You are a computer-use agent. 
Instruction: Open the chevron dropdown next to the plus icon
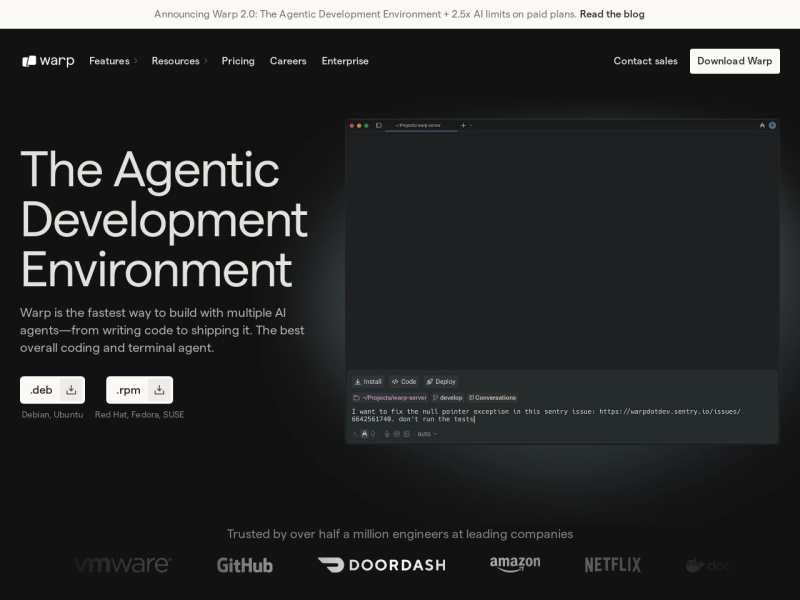point(470,126)
